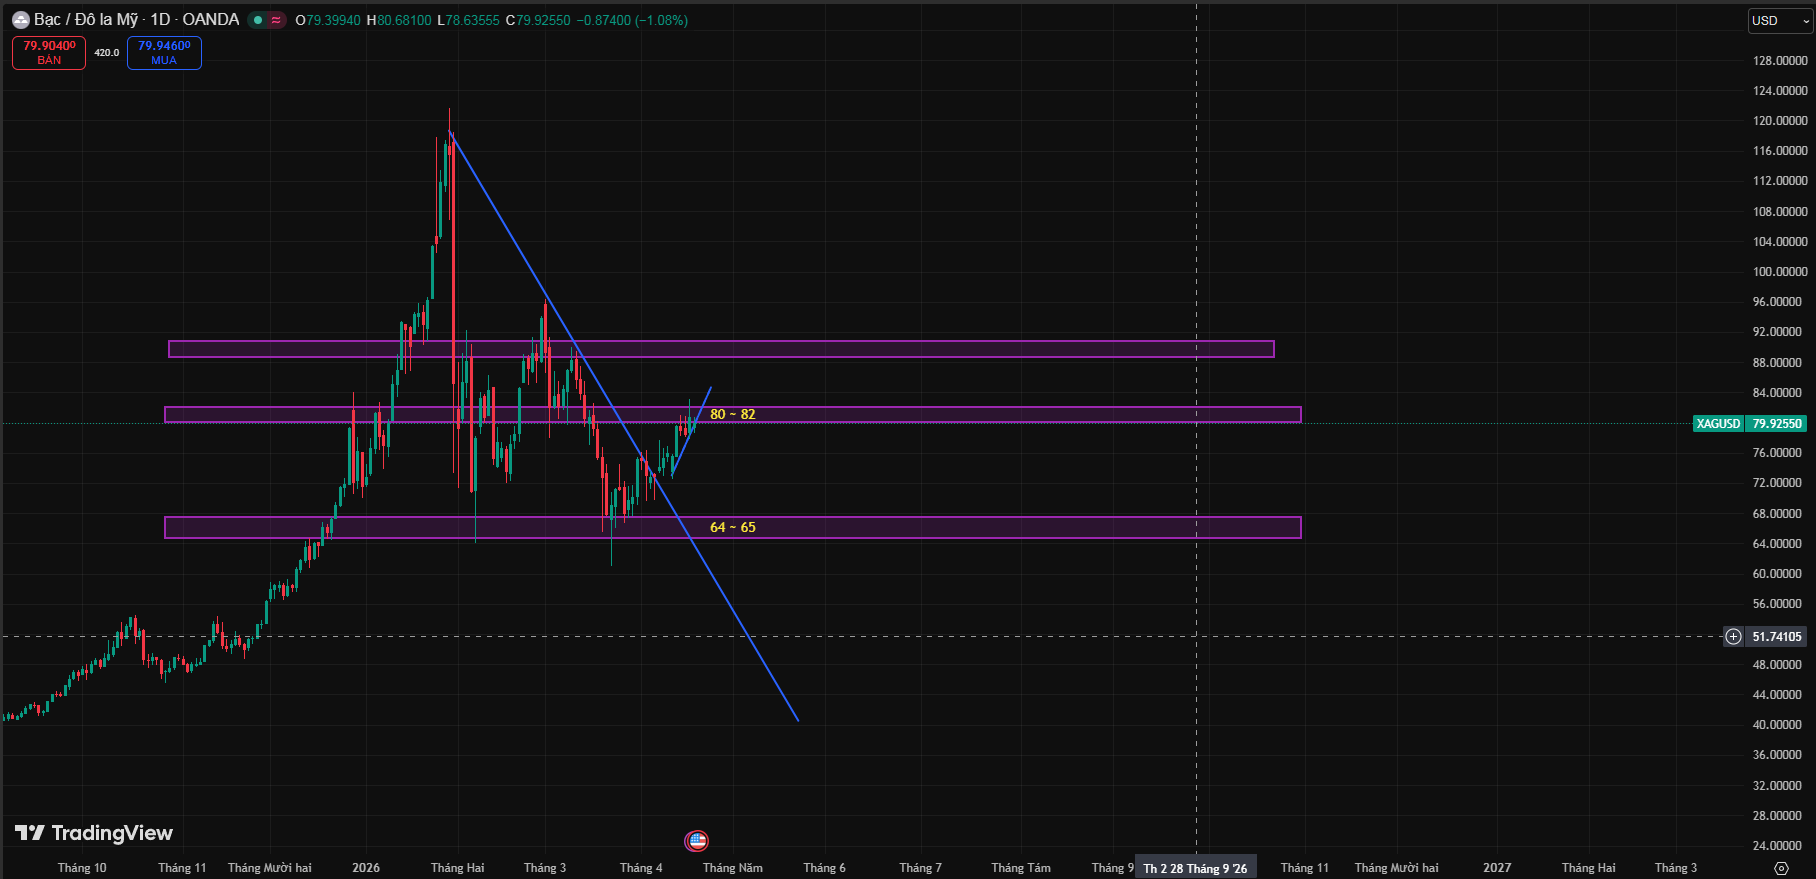Click the Tháng Hai label before Tháng 3

pos(458,867)
